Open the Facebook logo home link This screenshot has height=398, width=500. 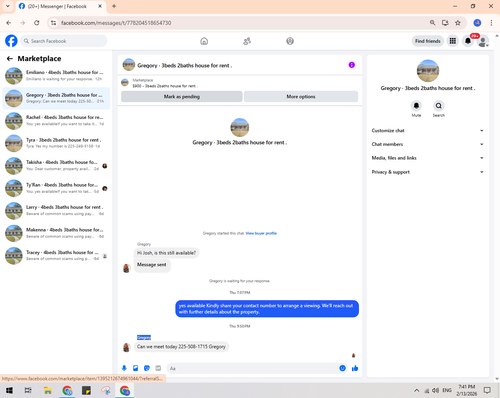pyautogui.click(x=11, y=41)
